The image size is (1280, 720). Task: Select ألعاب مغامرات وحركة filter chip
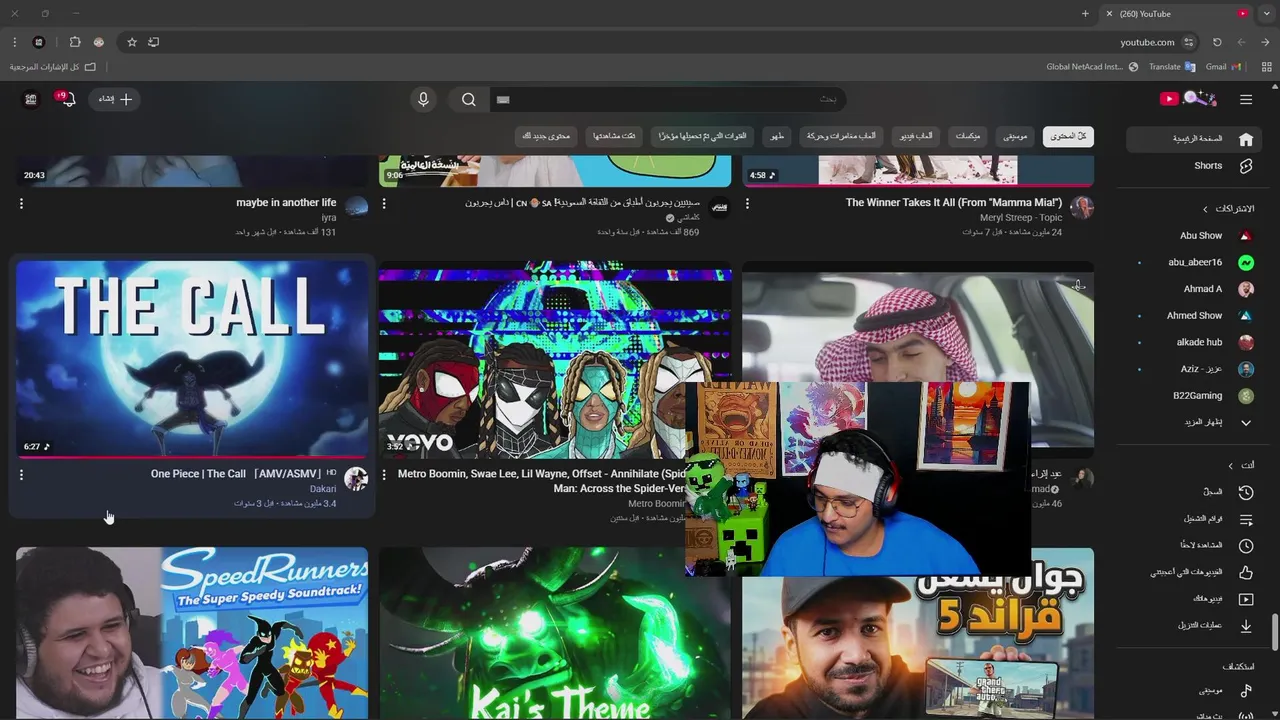tap(841, 136)
